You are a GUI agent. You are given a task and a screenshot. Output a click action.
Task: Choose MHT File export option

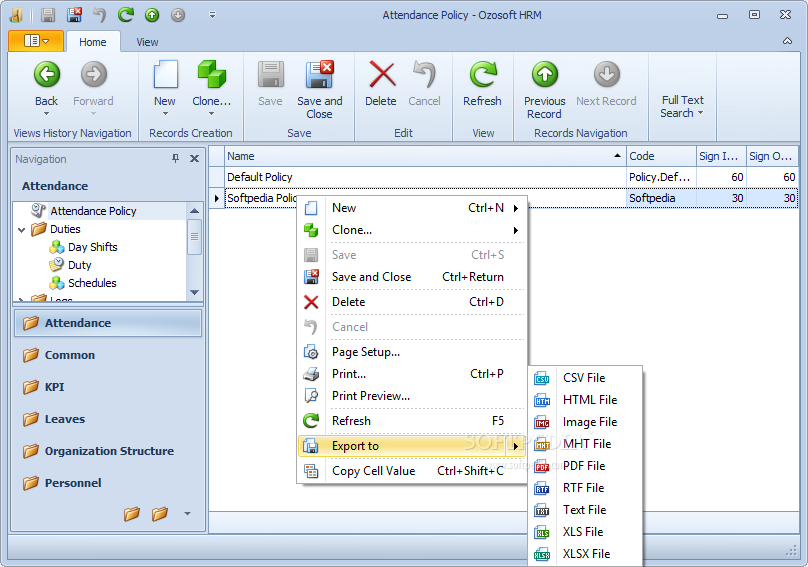(x=585, y=444)
